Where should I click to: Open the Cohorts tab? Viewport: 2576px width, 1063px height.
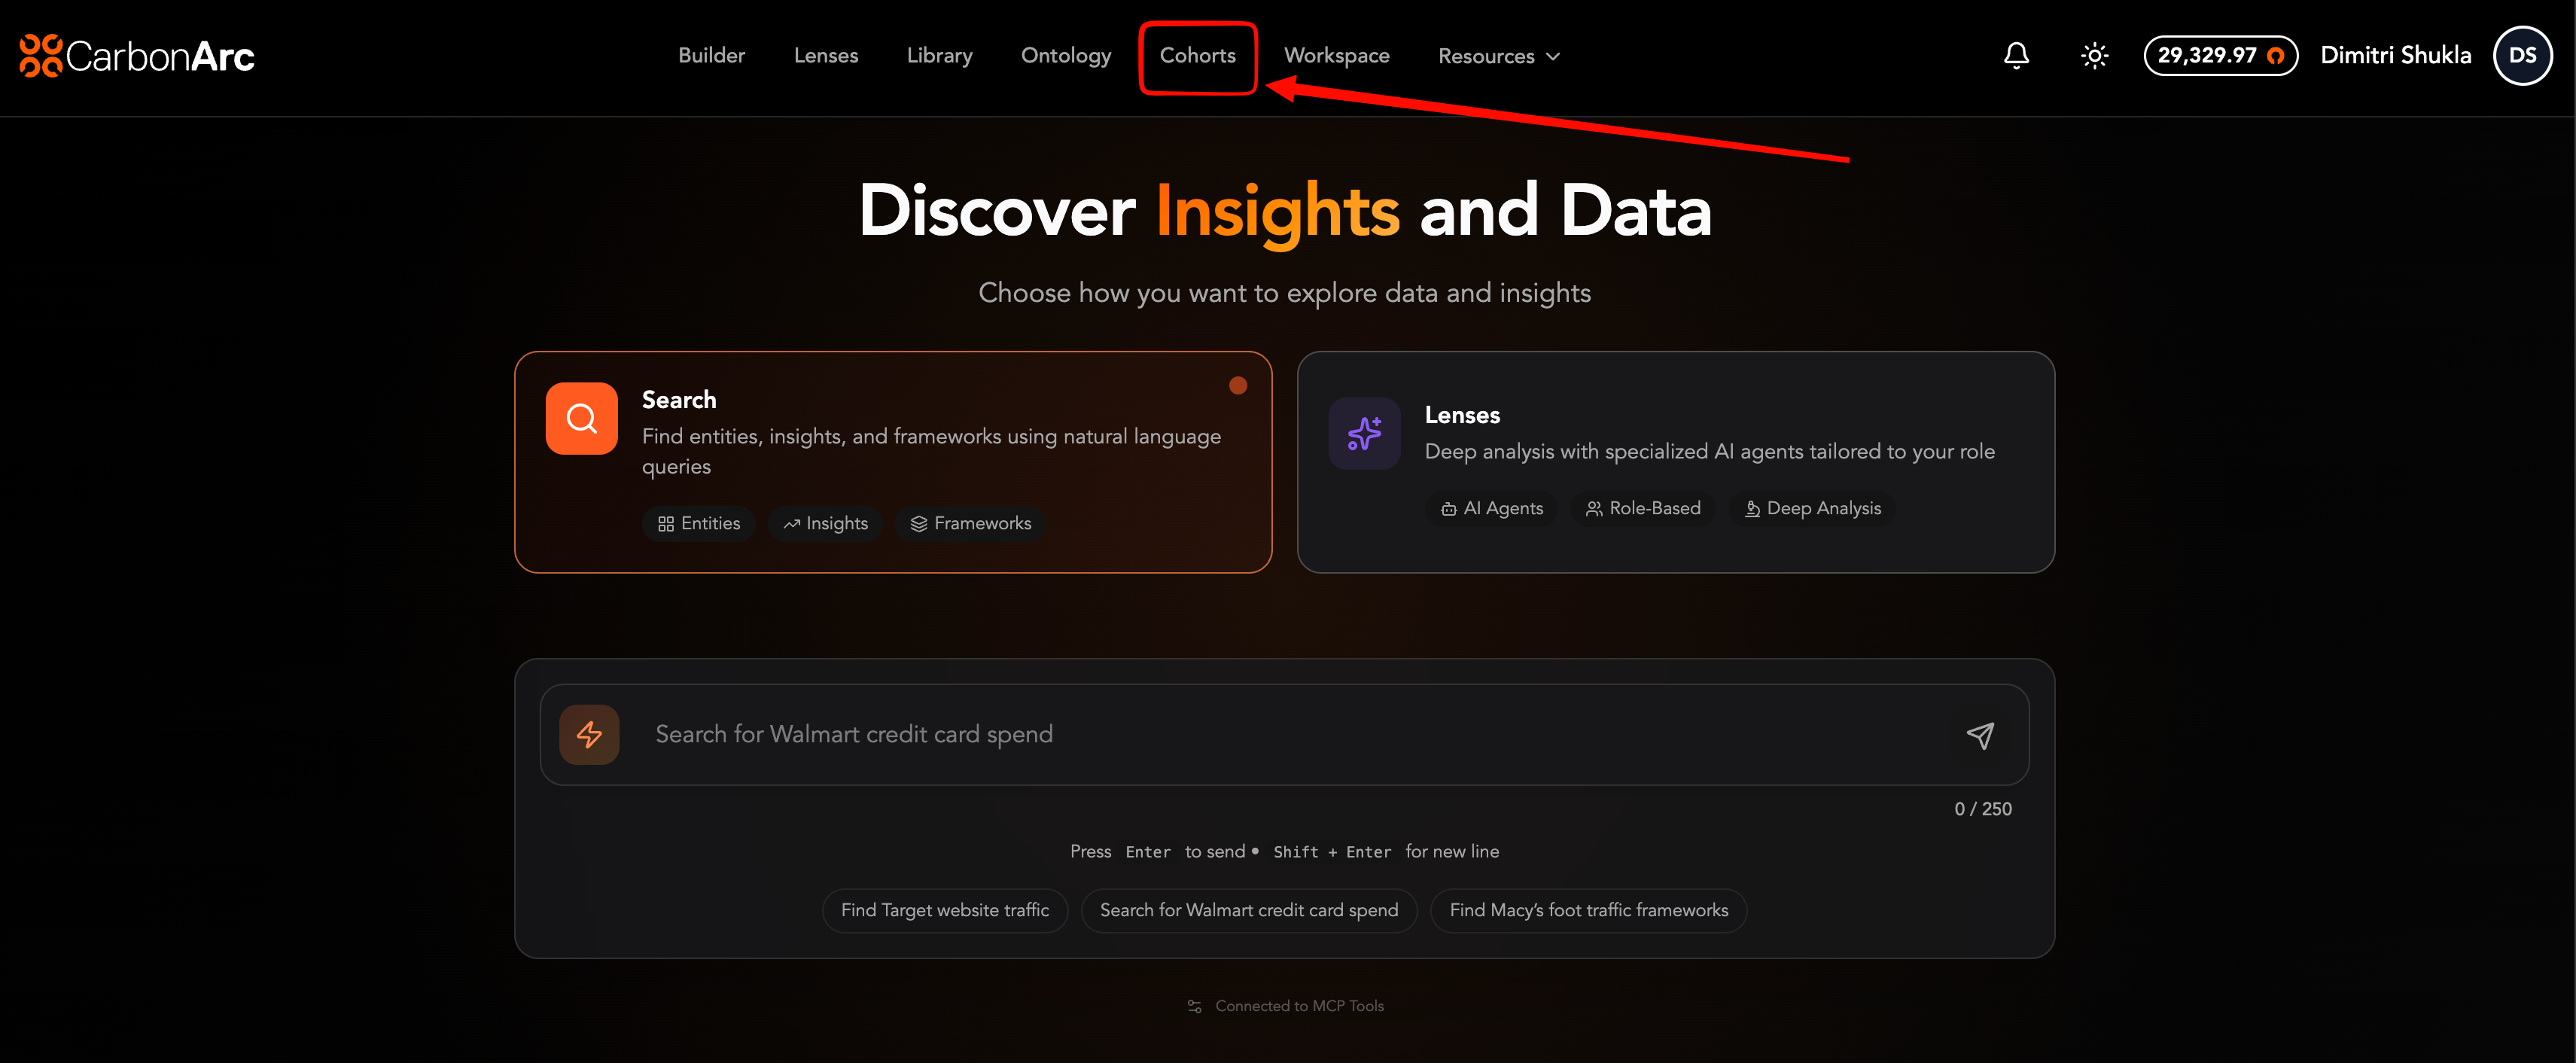pos(1197,56)
